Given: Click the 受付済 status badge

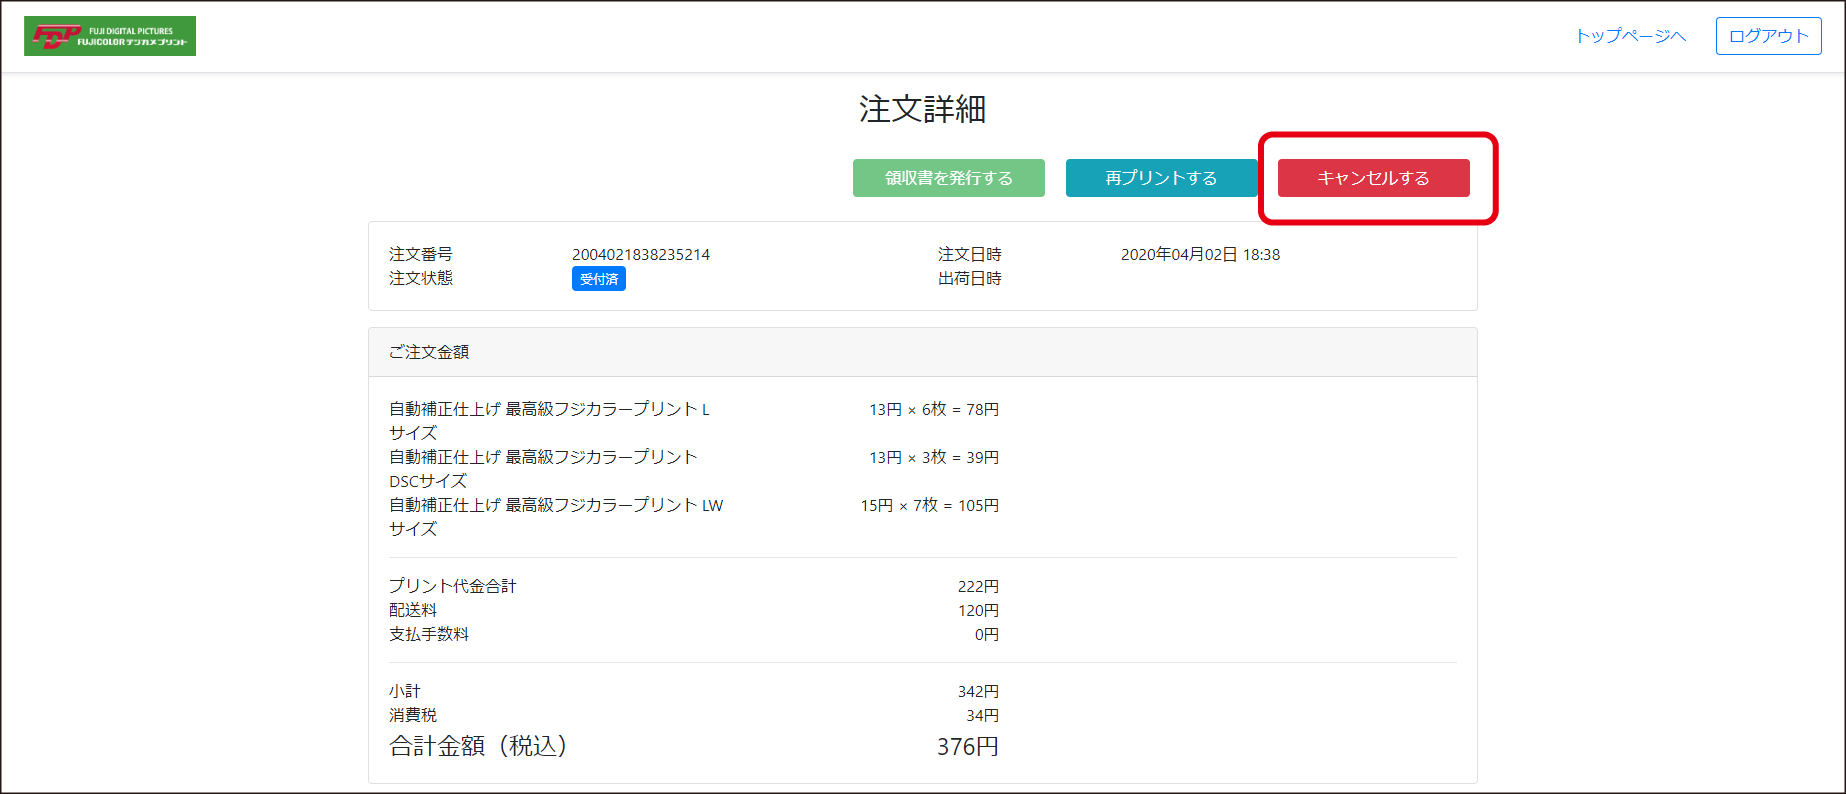Looking at the screenshot, I should tap(599, 279).
